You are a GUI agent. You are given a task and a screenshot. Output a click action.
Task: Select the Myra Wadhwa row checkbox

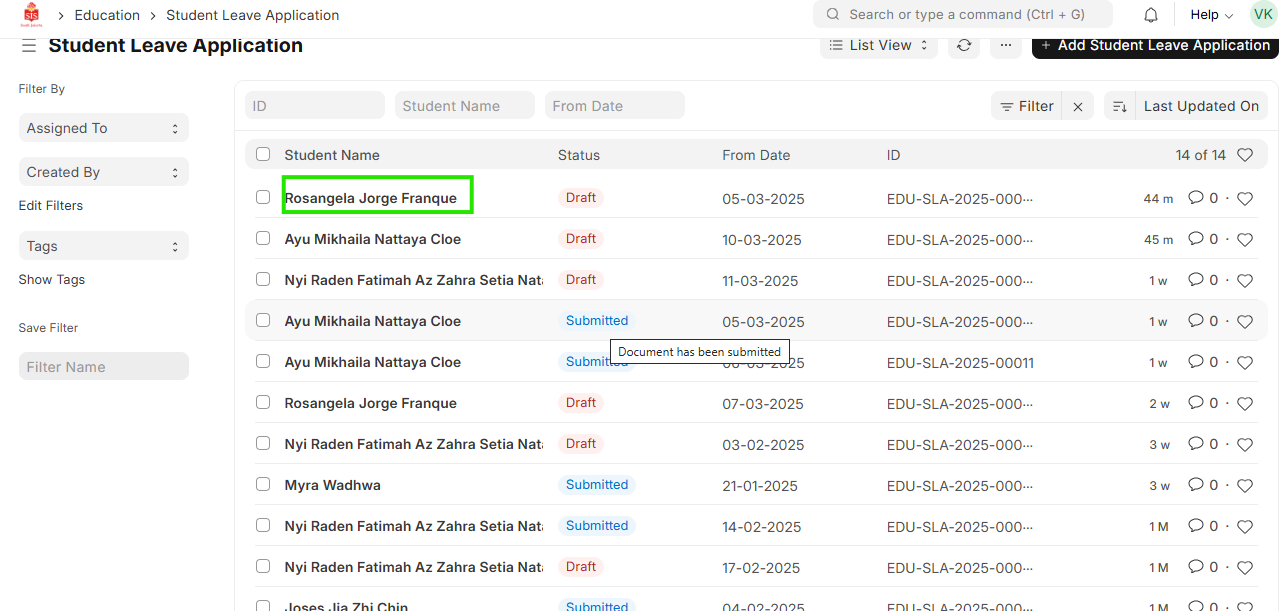point(263,484)
